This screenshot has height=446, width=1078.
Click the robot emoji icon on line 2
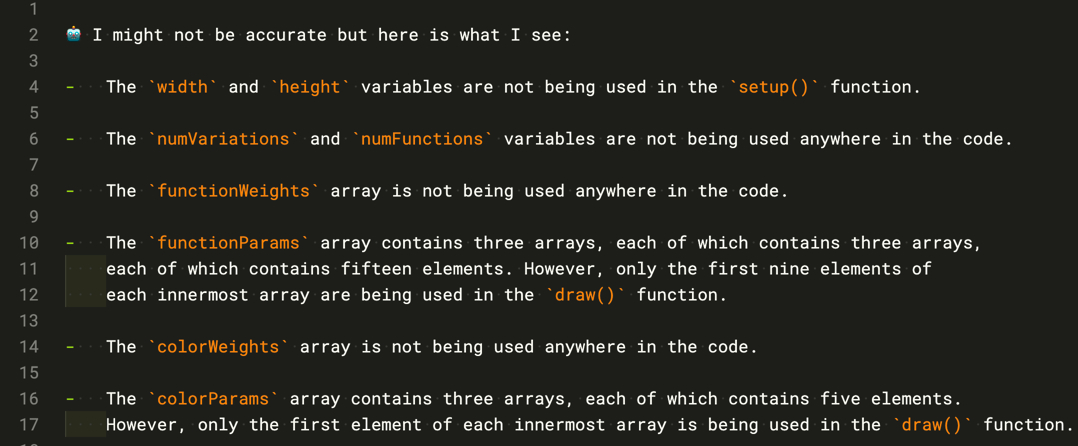(x=74, y=35)
